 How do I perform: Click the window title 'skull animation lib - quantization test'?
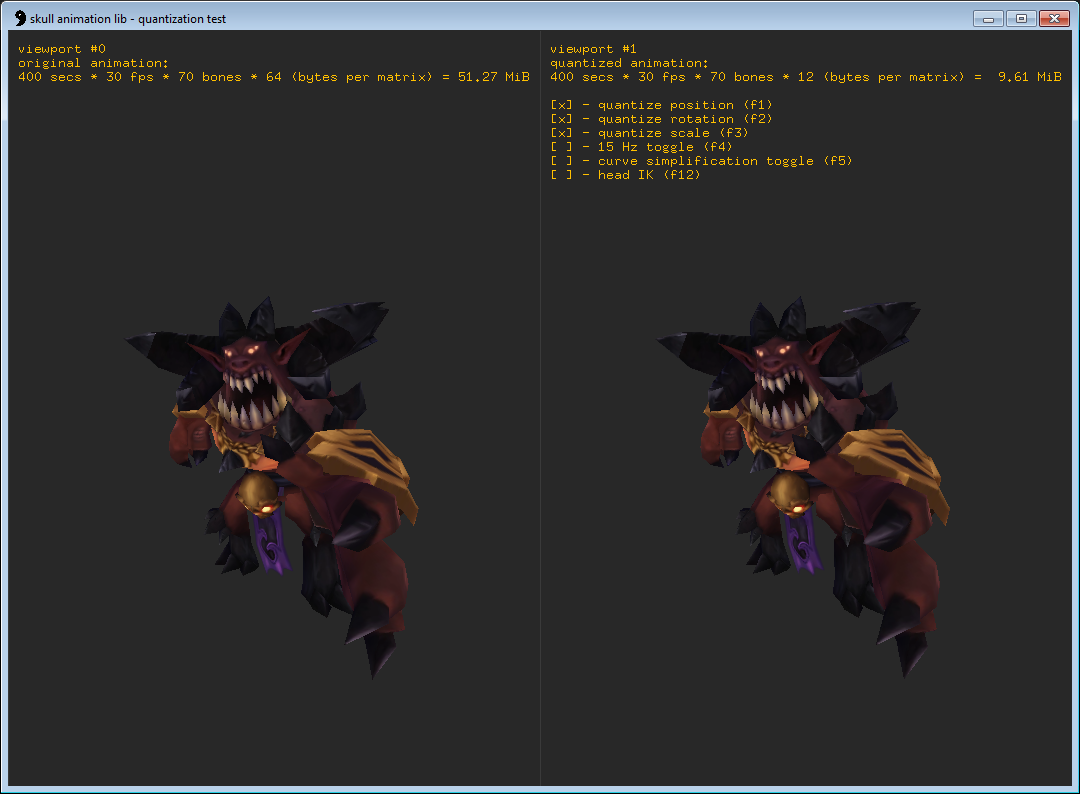click(x=127, y=19)
